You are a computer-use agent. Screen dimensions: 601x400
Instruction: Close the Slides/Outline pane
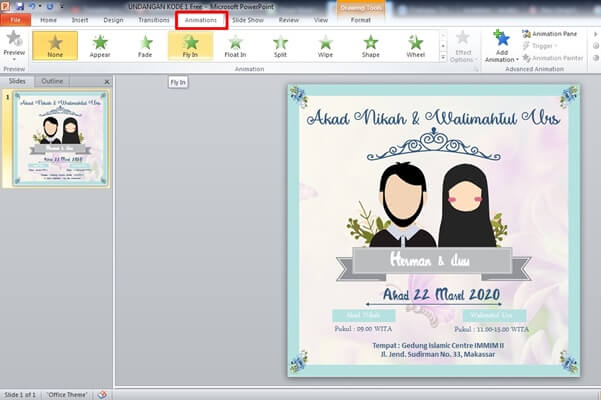[x=107, y=82]
